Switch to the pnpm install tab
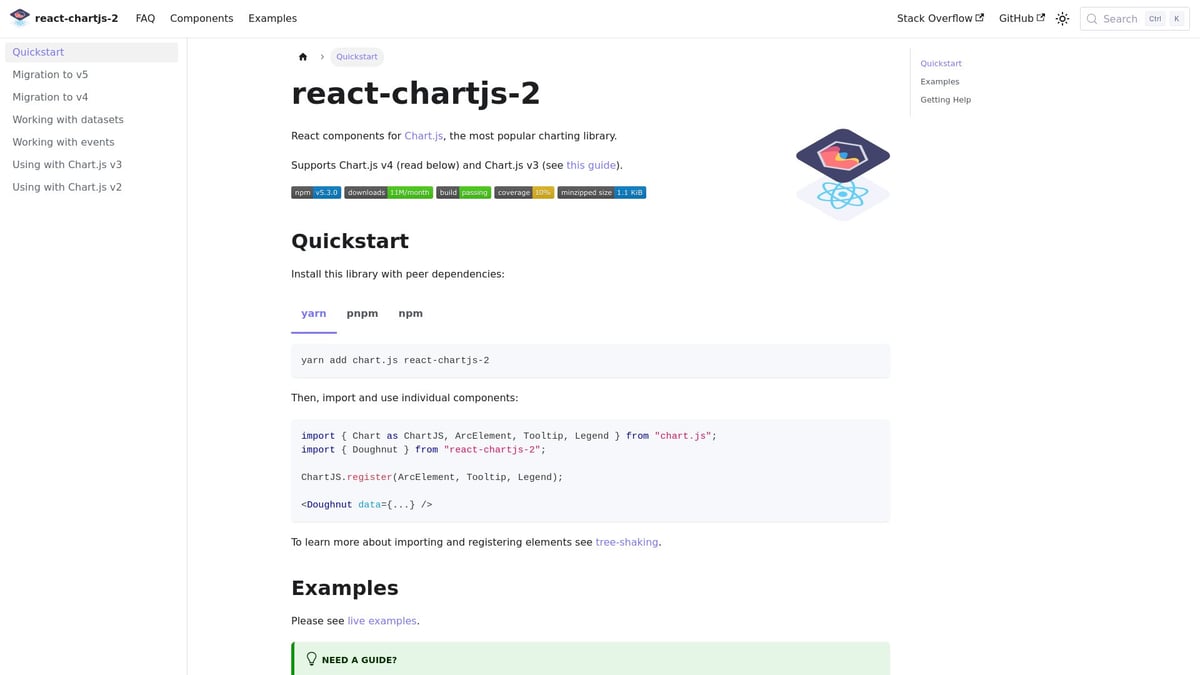This screenshot has width=1200, height=675. (x=362, y=314)
